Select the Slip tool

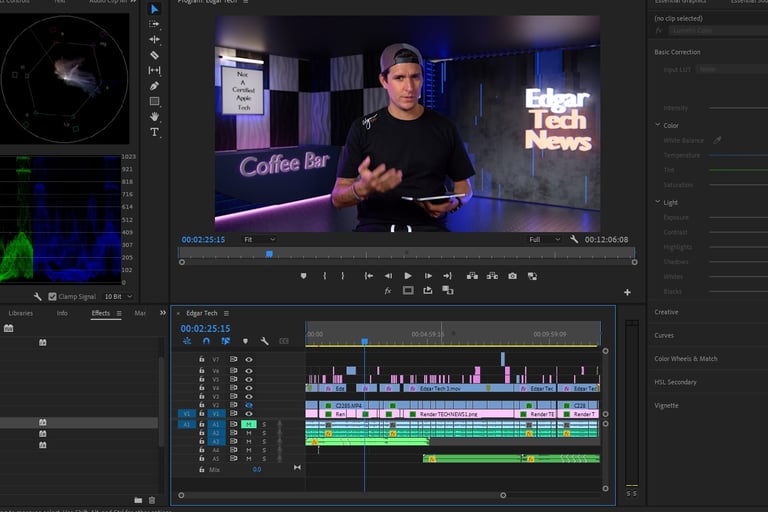154,71
